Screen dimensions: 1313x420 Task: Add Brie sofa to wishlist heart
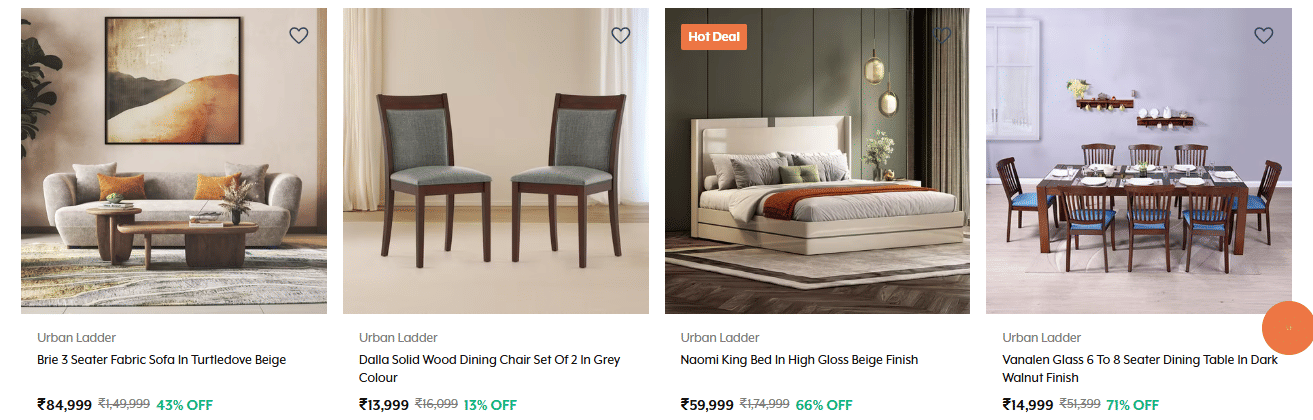pos(298,35)
